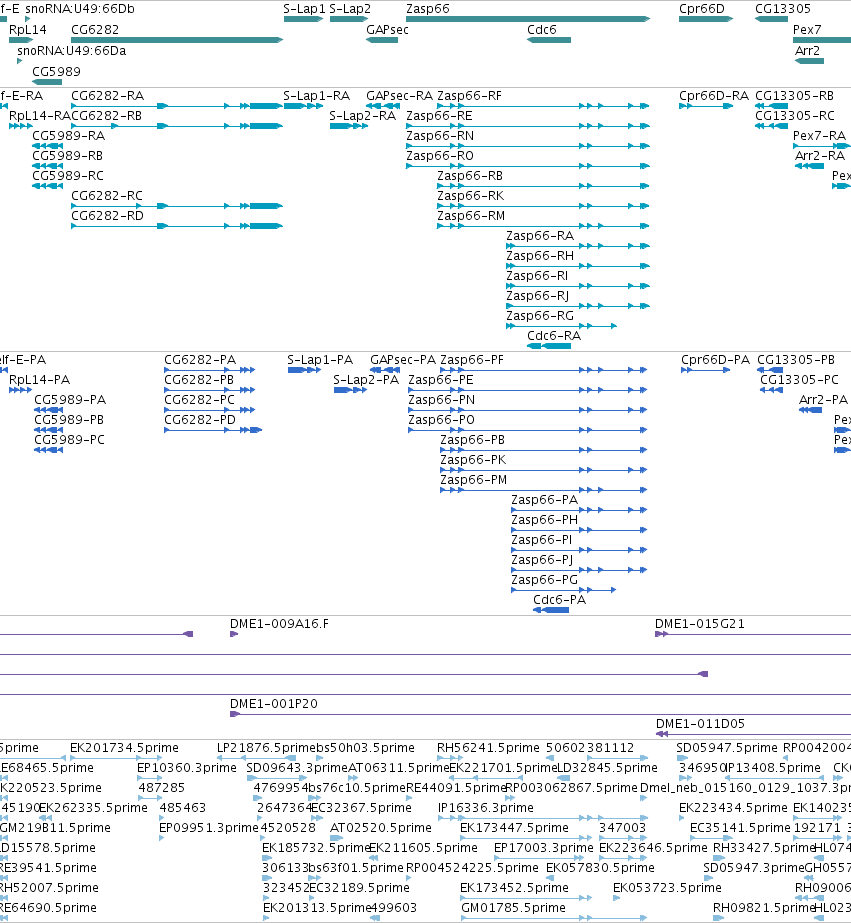The height and width of the screenshot is (923, 851).
Task: Click polypeptide Cdc6-PA
Action: [551, 610]
